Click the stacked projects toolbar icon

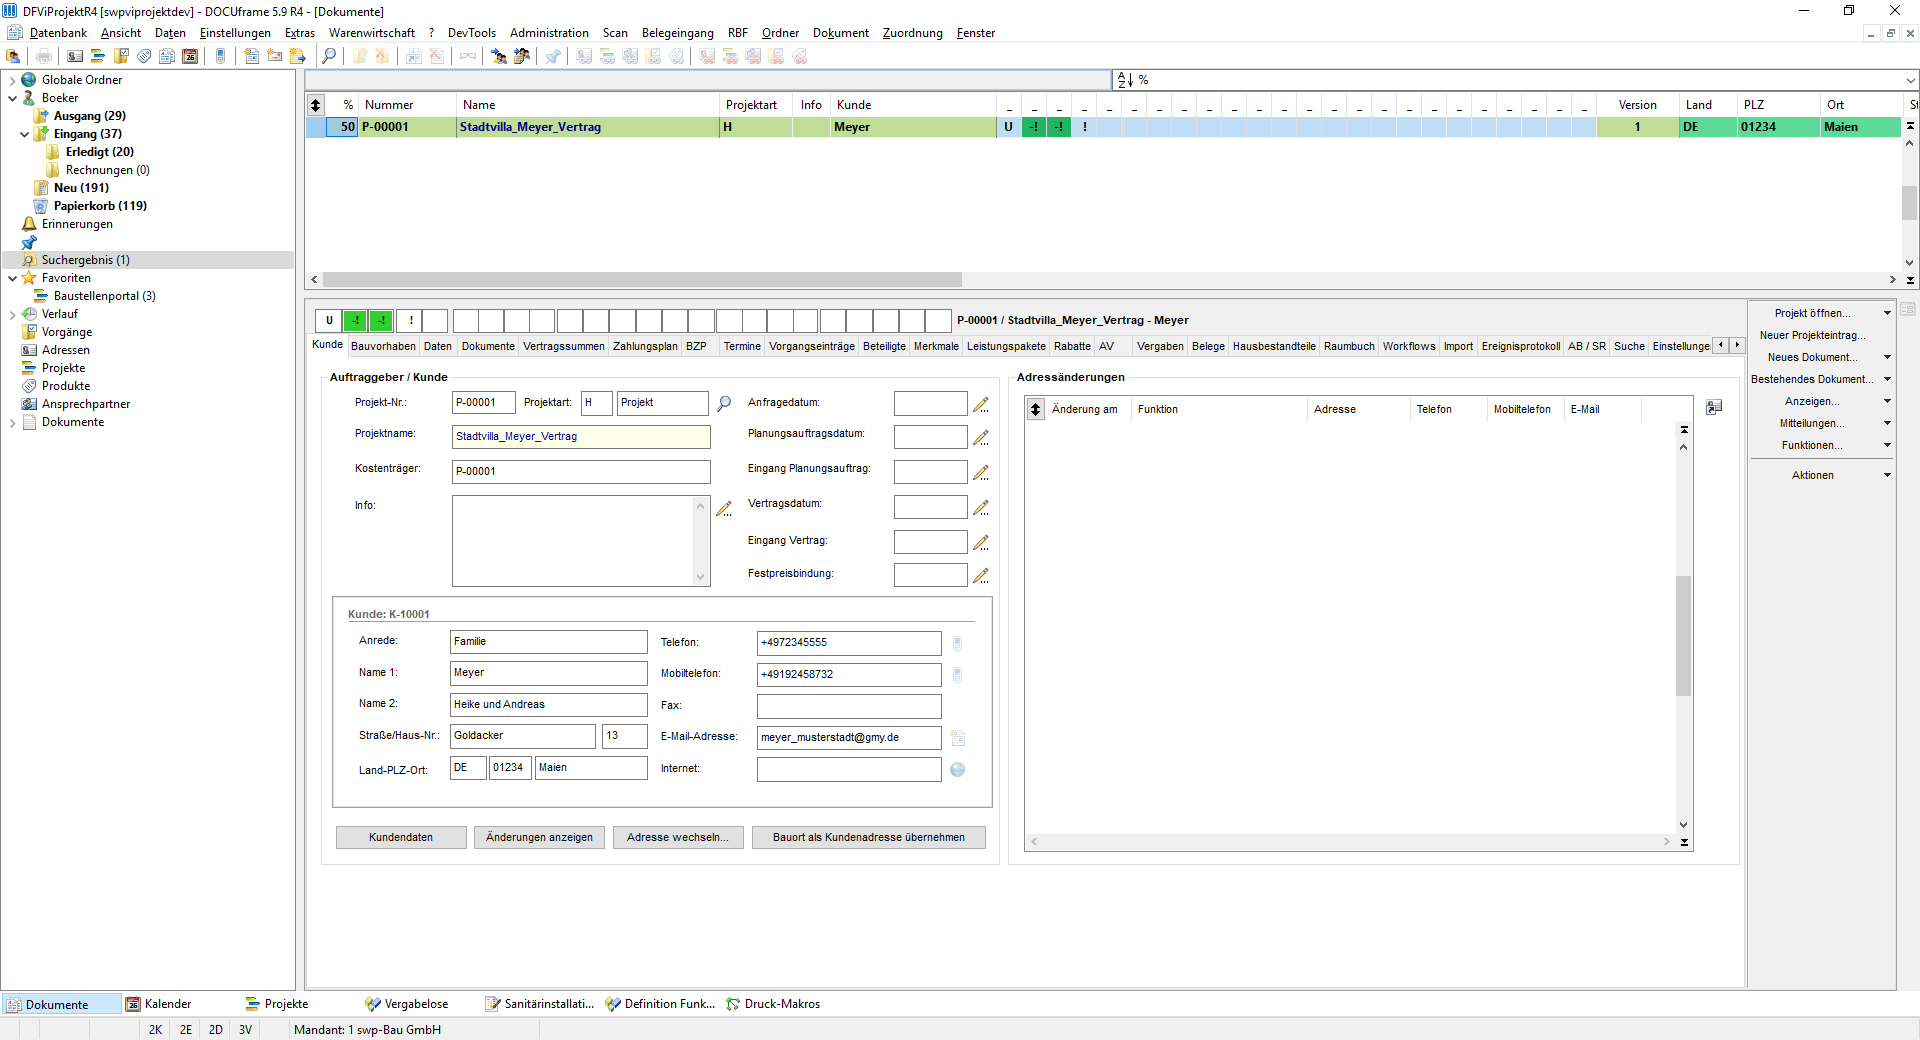coord(98,56)
